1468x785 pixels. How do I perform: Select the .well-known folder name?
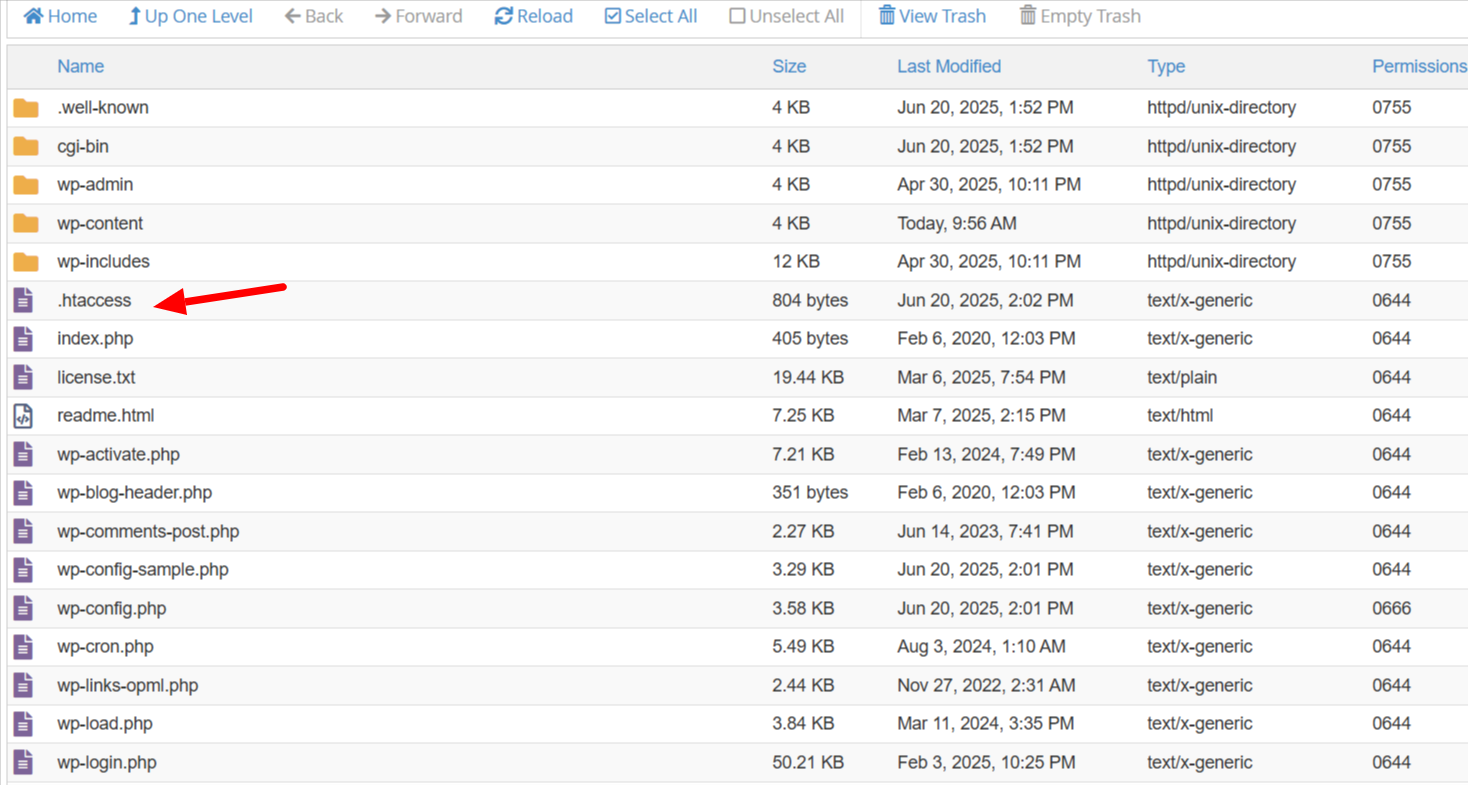[x=103, y=107]
